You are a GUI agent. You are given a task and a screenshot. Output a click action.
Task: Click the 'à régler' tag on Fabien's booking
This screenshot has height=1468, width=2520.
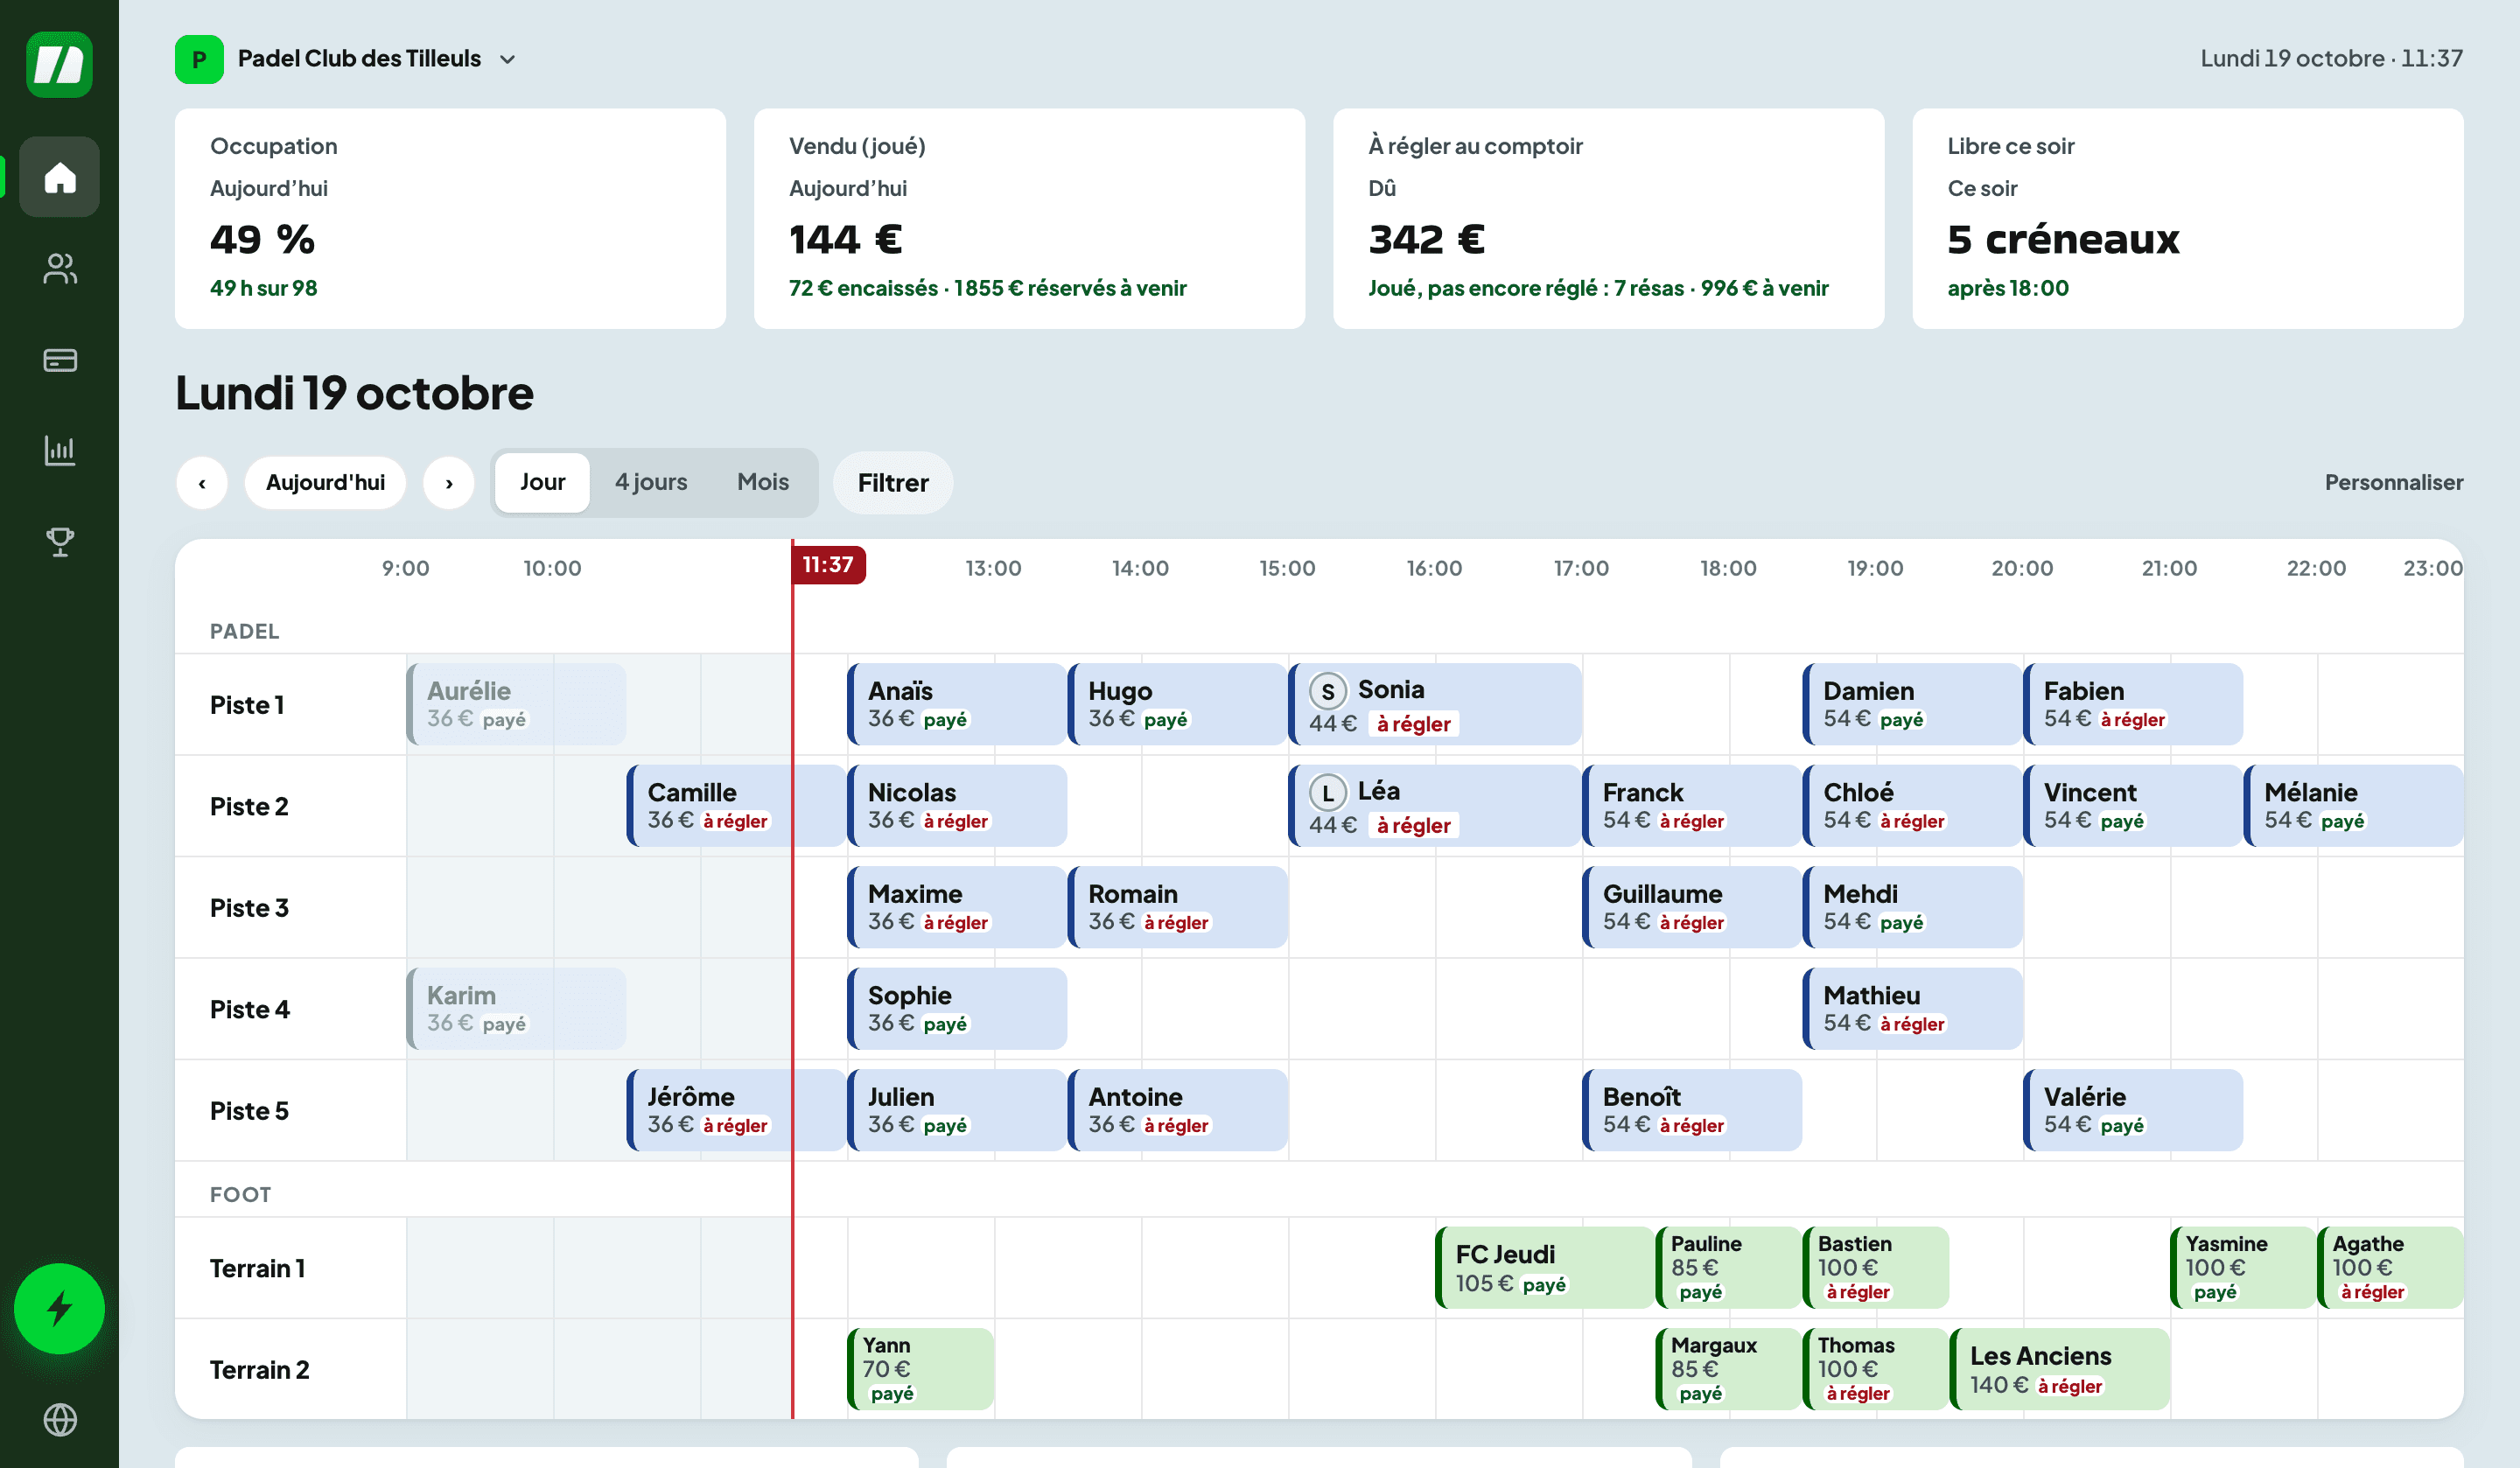2132,720
